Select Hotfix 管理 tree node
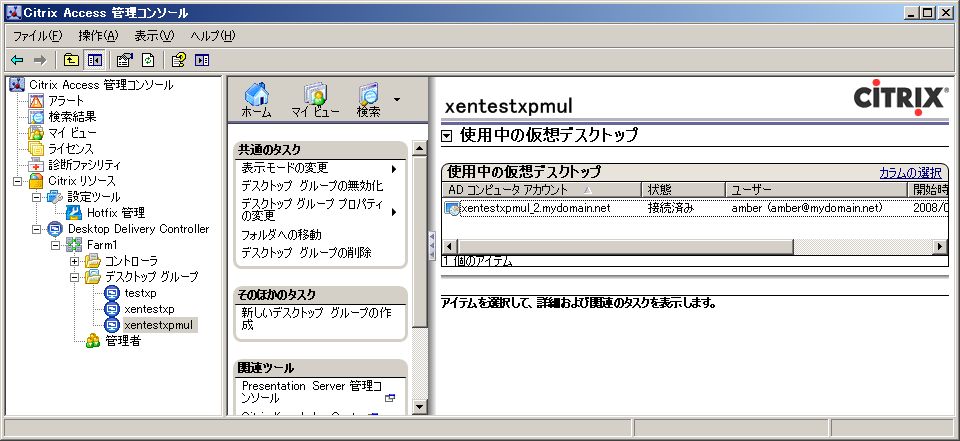960x441 pixels. click(x=116, y=213)
